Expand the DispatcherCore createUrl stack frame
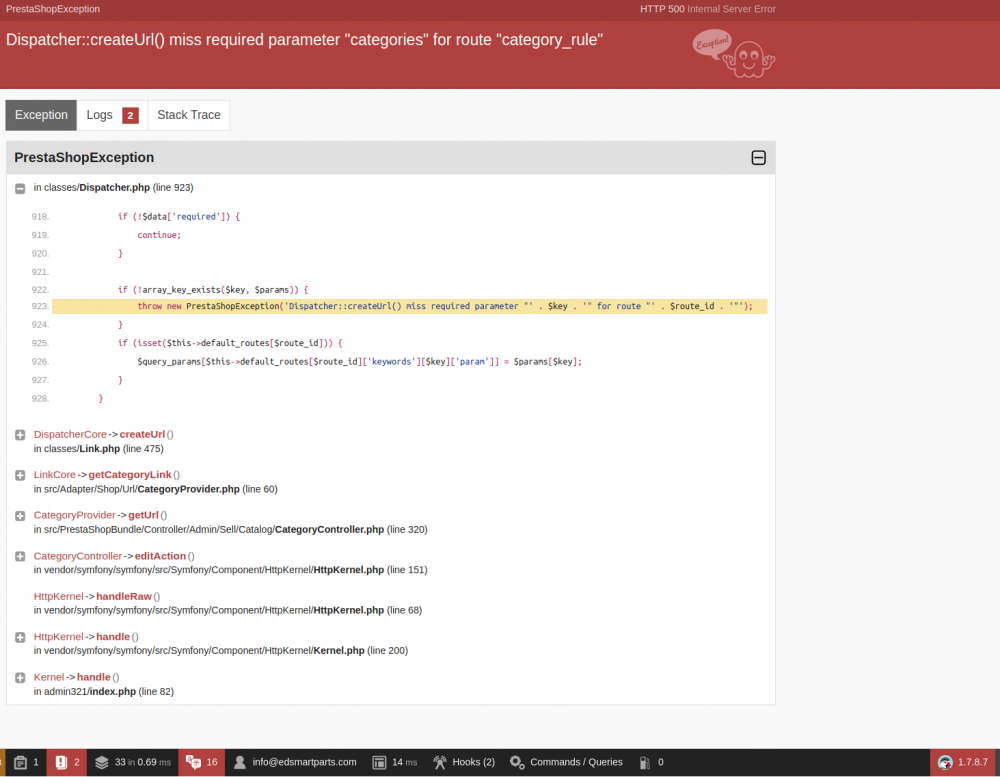The width and height of the screenshot is (1000, 777). tap(20, 434)
